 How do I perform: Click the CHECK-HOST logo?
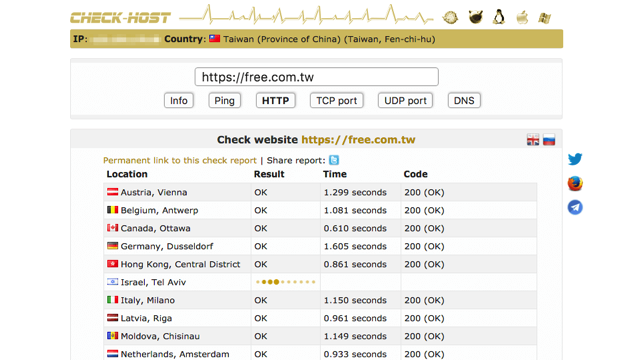[x=120, y=18]
